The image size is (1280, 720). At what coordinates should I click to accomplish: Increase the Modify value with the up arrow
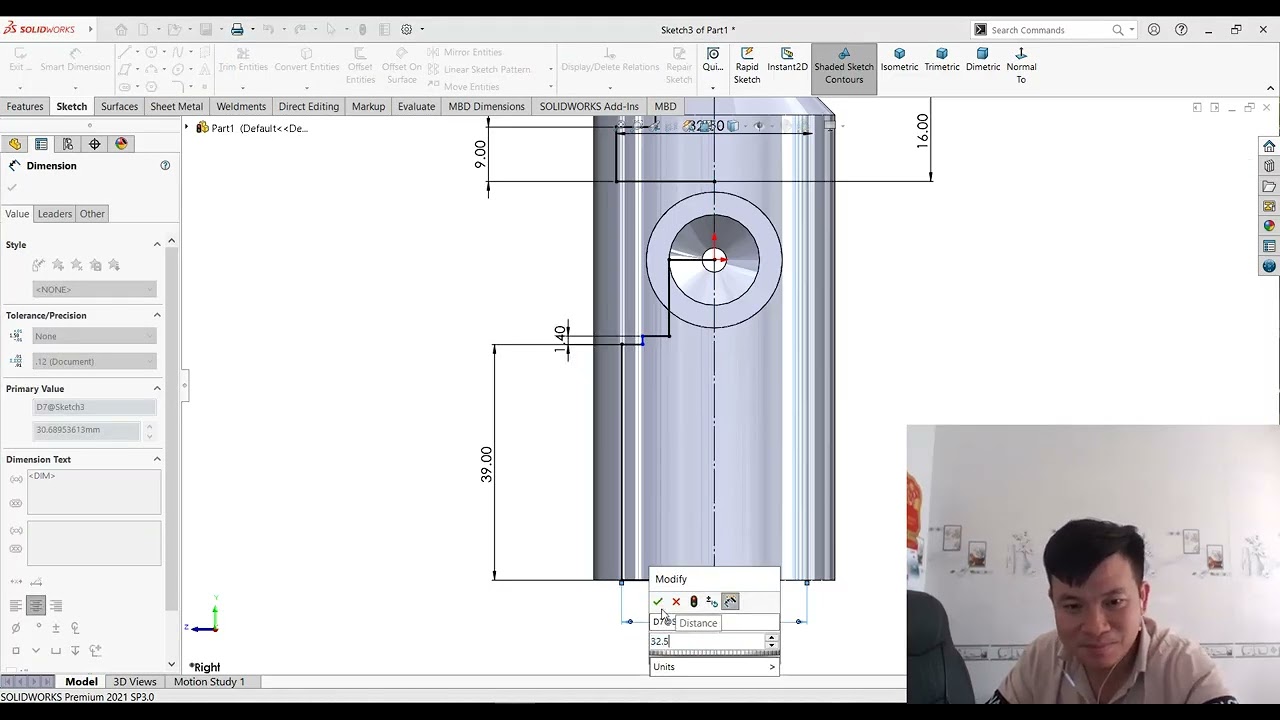coord(771,637)
